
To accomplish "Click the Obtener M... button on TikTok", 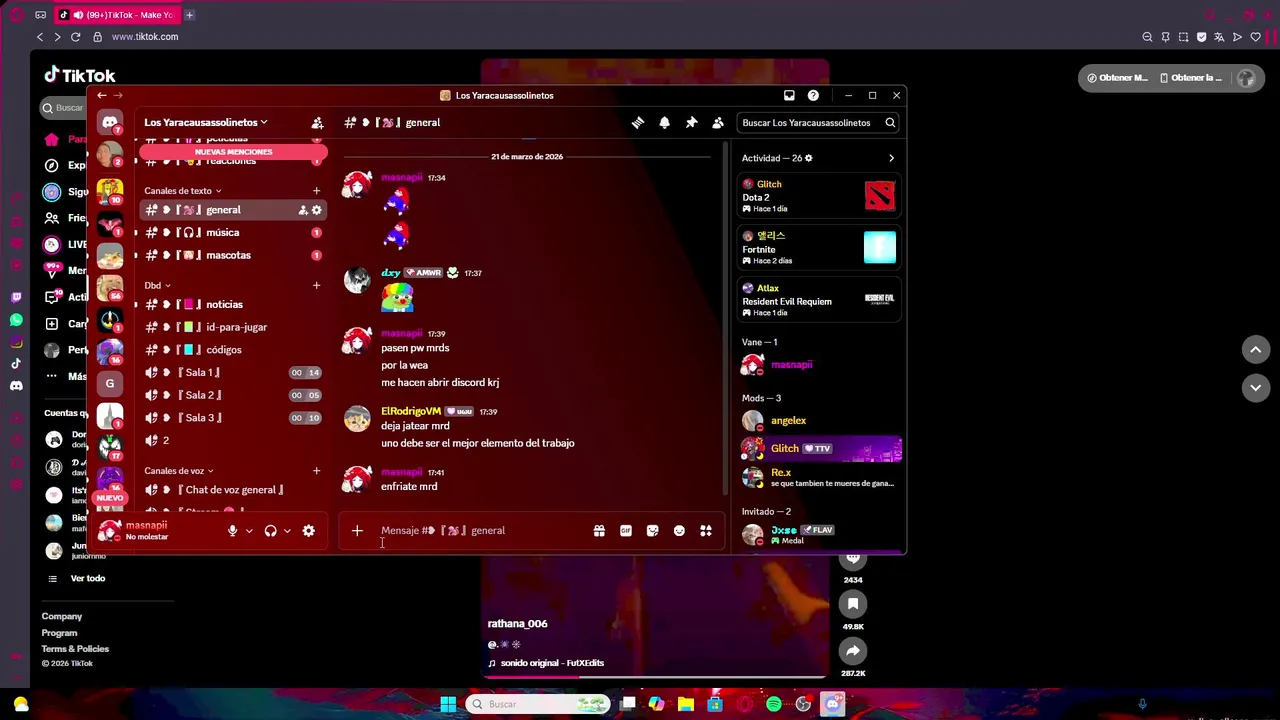I will pyautogui.click(x=1117, y=78).
